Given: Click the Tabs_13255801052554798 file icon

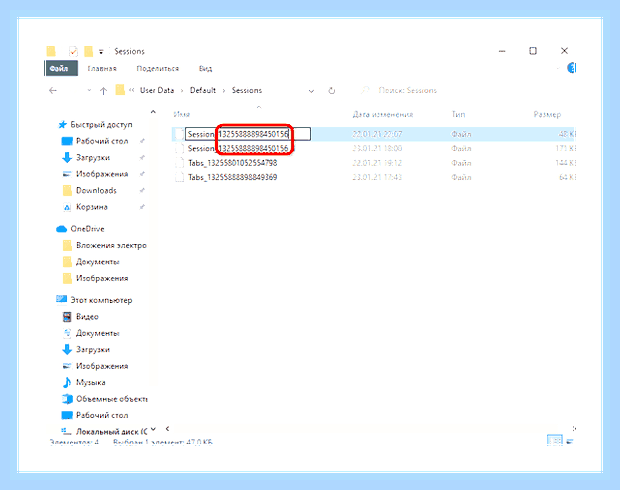Looking at the screenshot, I should point(180,163).
